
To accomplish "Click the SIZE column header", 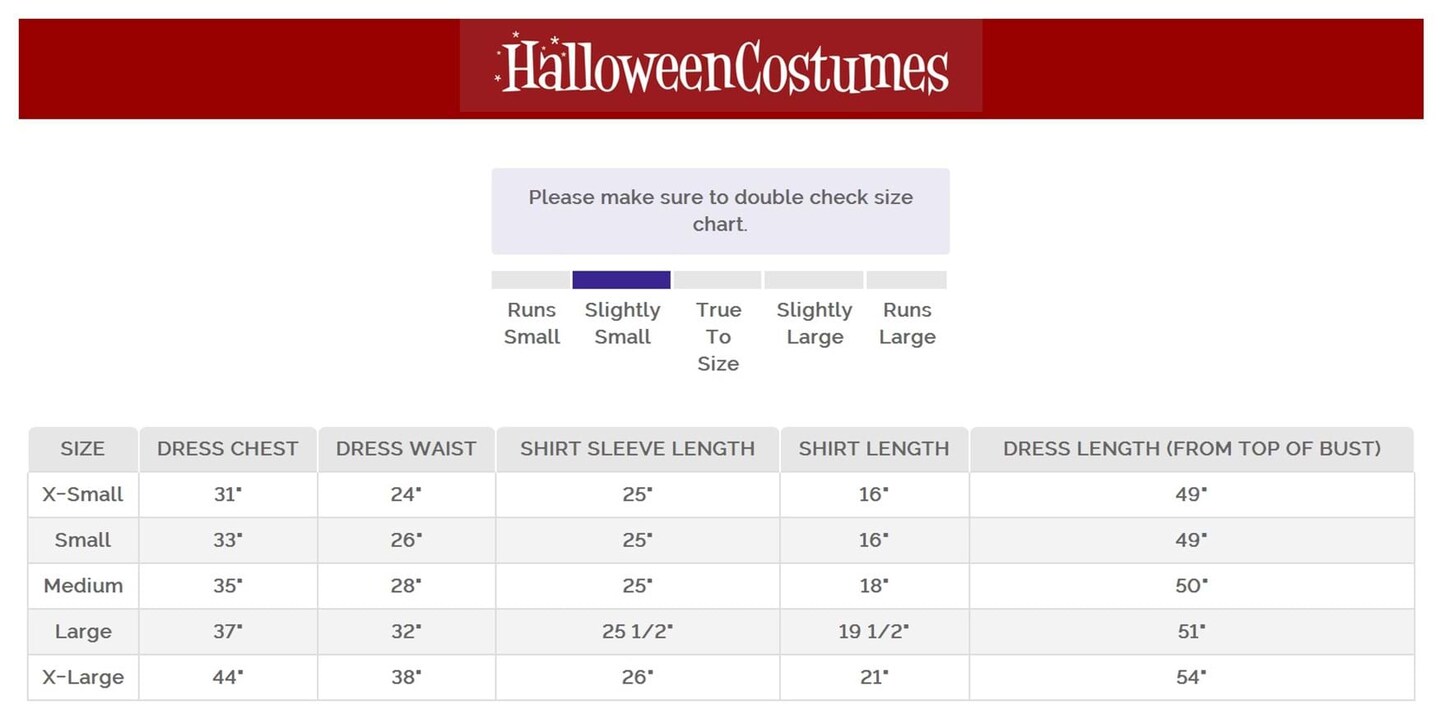I will tap(83, 449).
